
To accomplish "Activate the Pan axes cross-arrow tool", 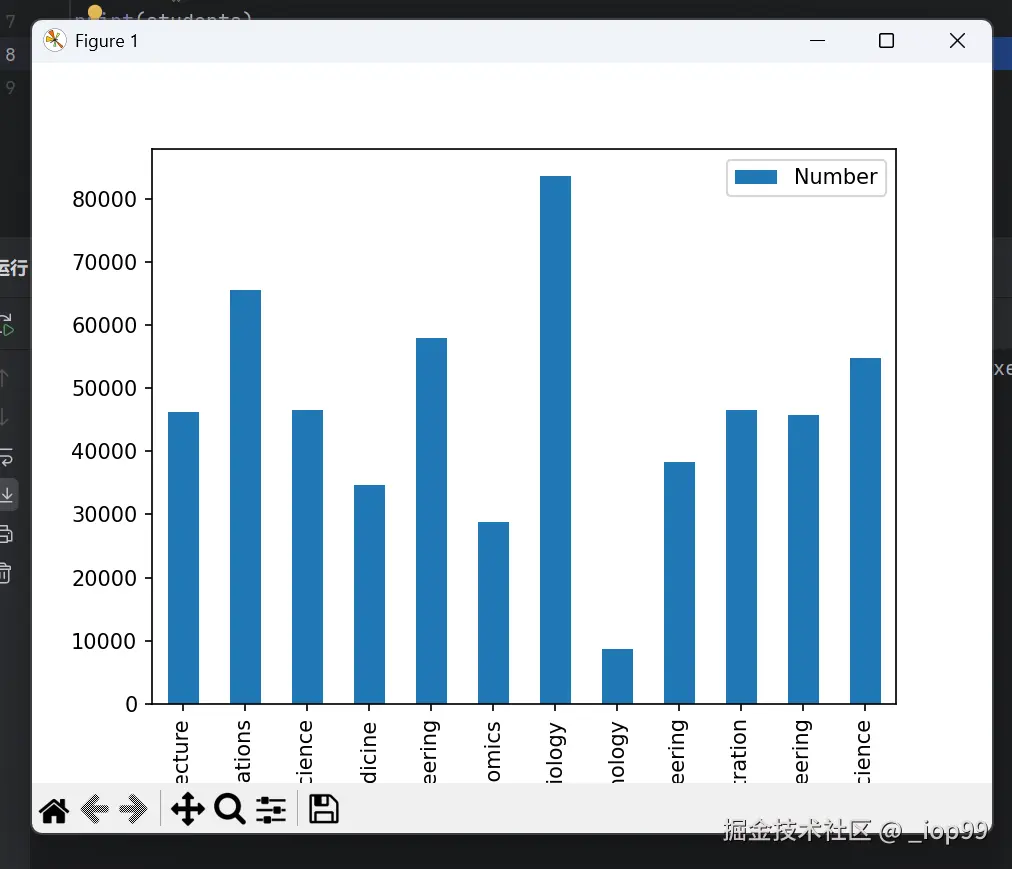I will pos(187,809).
